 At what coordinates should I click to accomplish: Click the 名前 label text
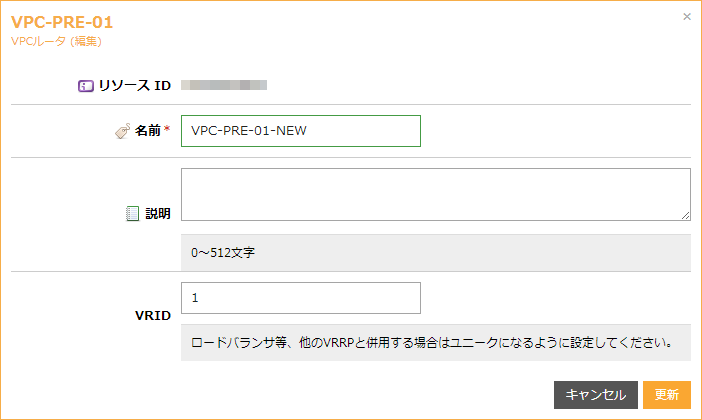[x=147, y=131]
